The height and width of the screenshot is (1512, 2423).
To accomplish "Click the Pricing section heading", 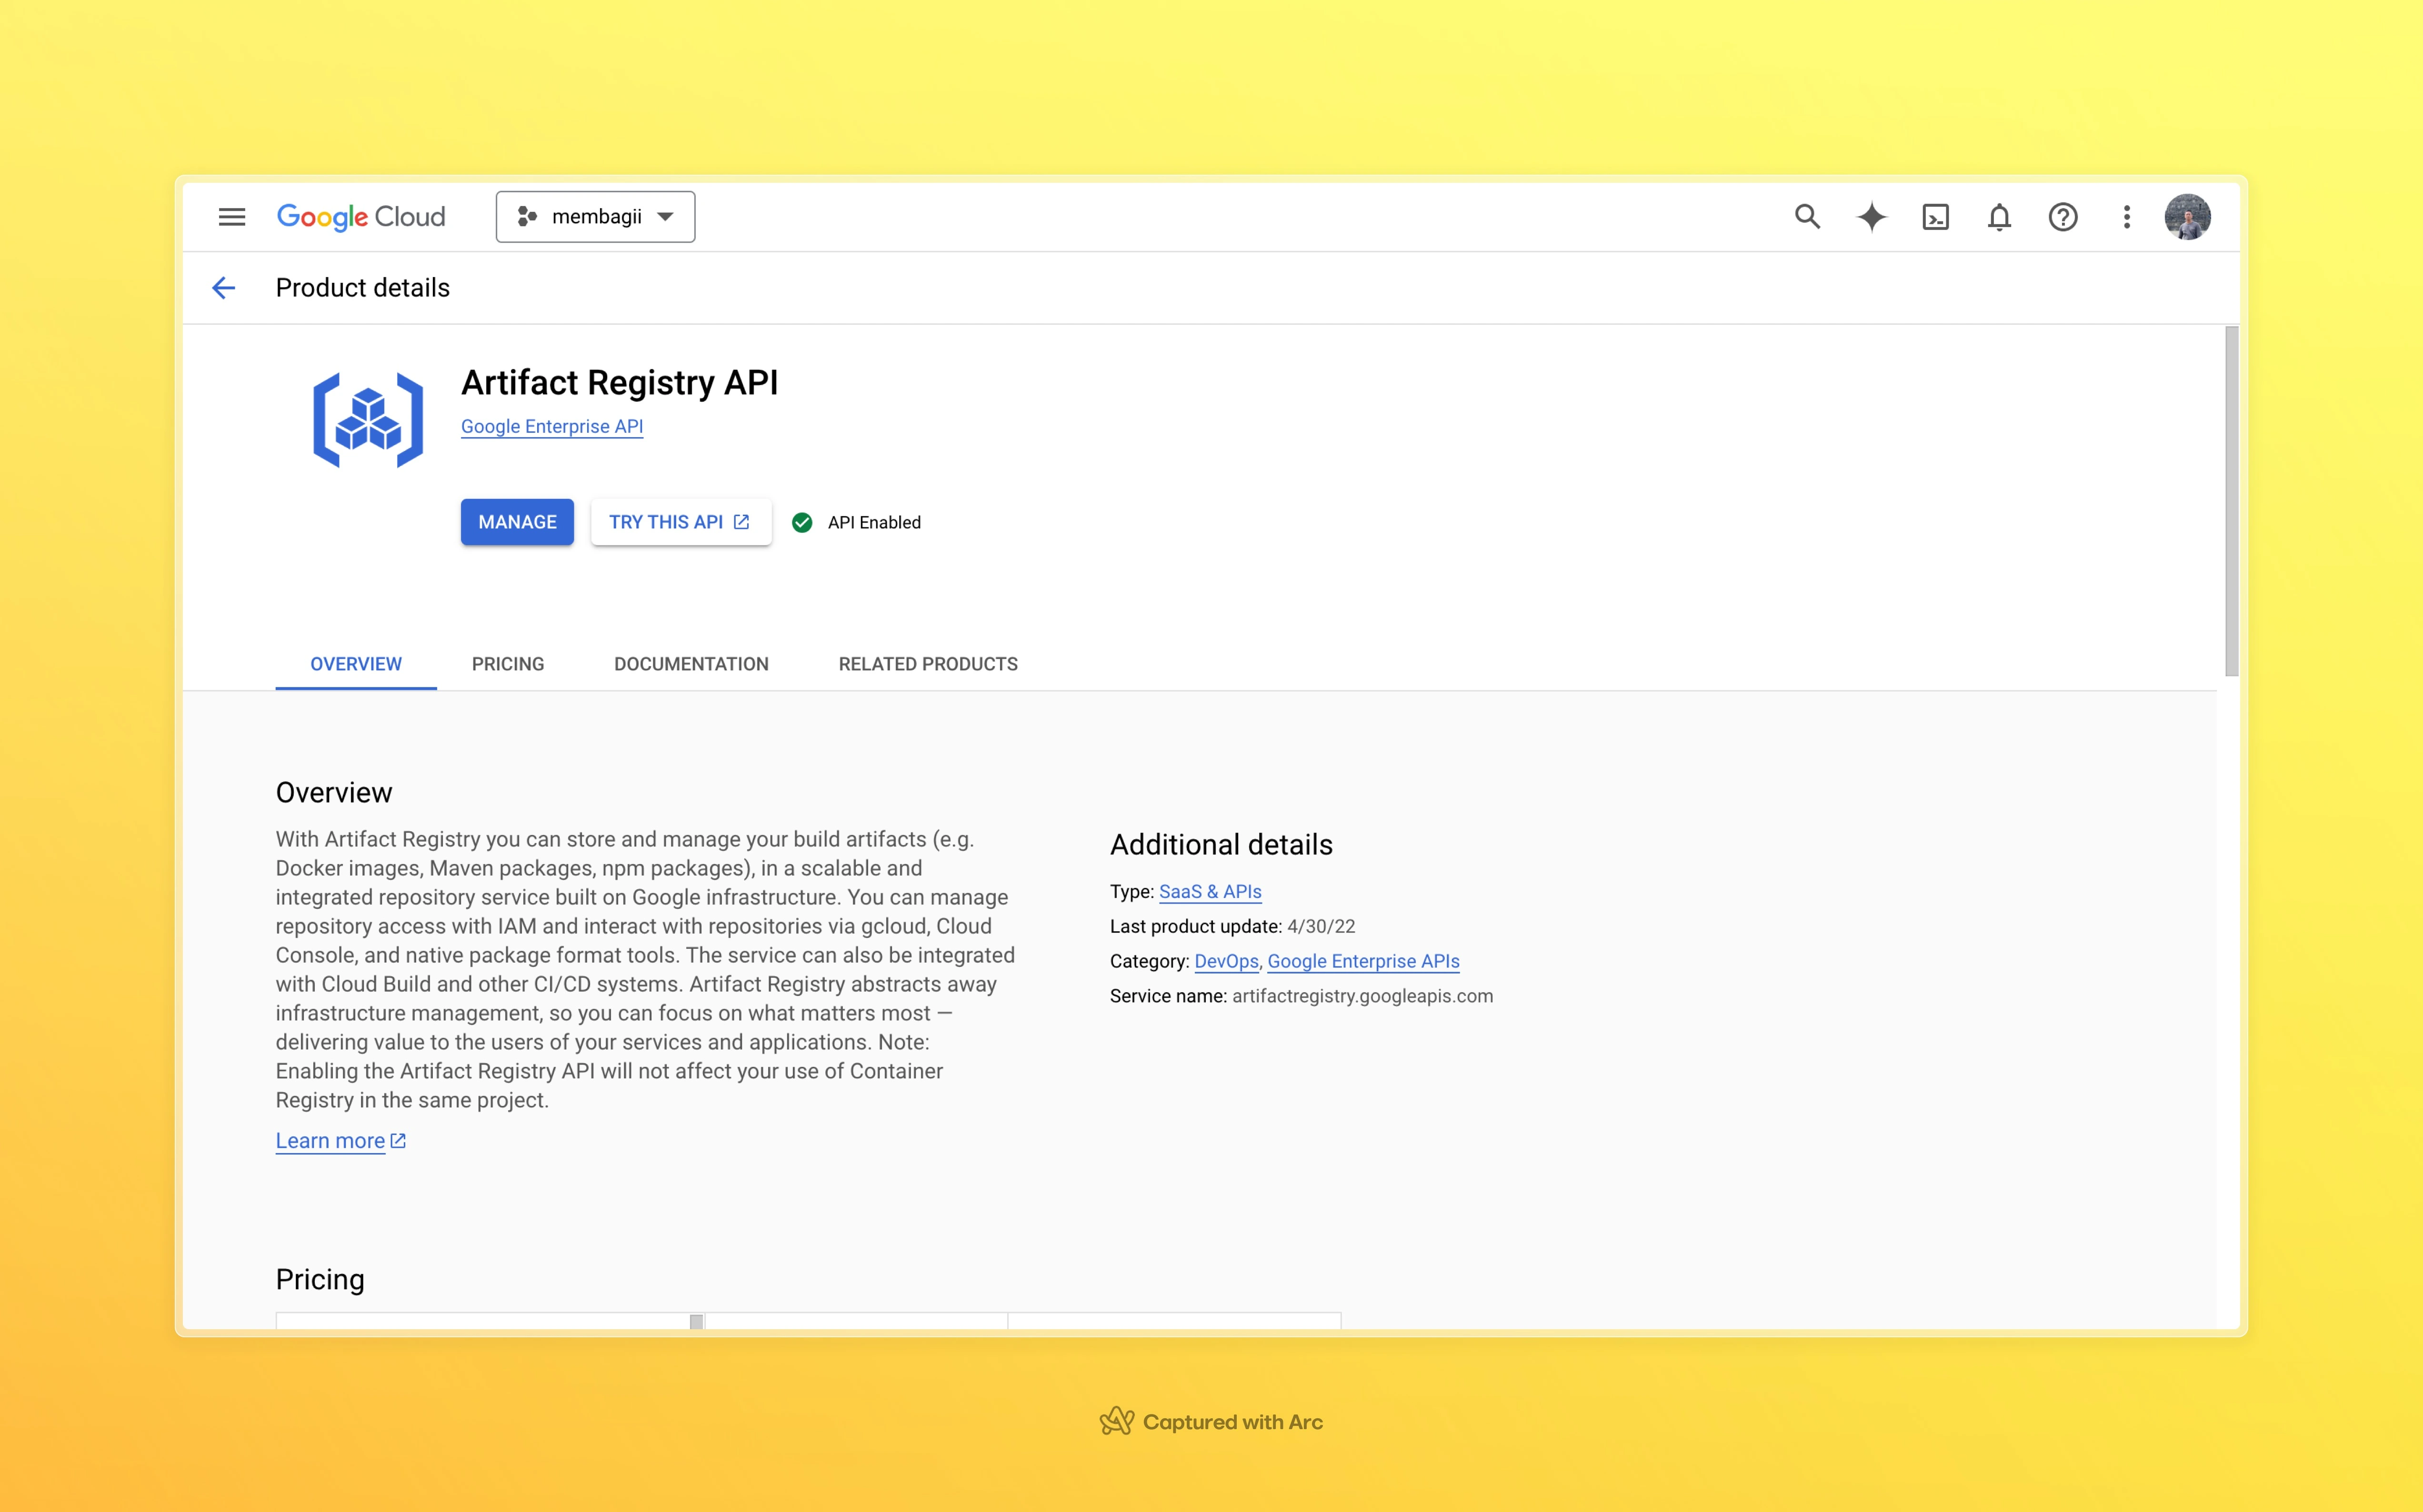I will (320, 1279).
